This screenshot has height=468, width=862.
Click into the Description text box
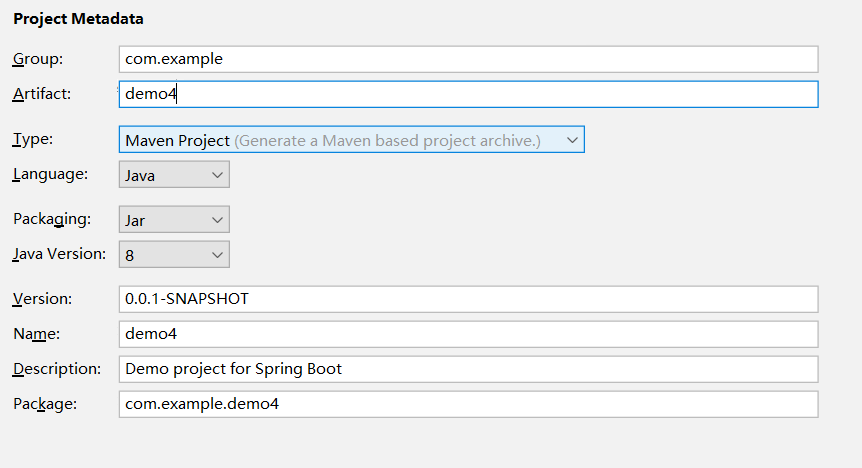coord(468,369)
